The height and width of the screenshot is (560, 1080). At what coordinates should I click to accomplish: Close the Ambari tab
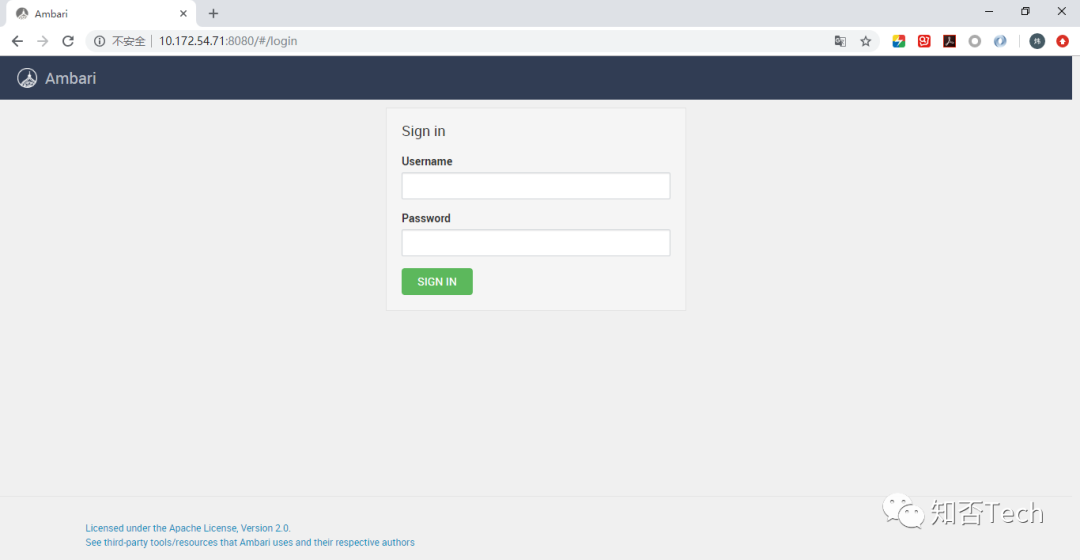pyautogui.click(x=183, y=13)
